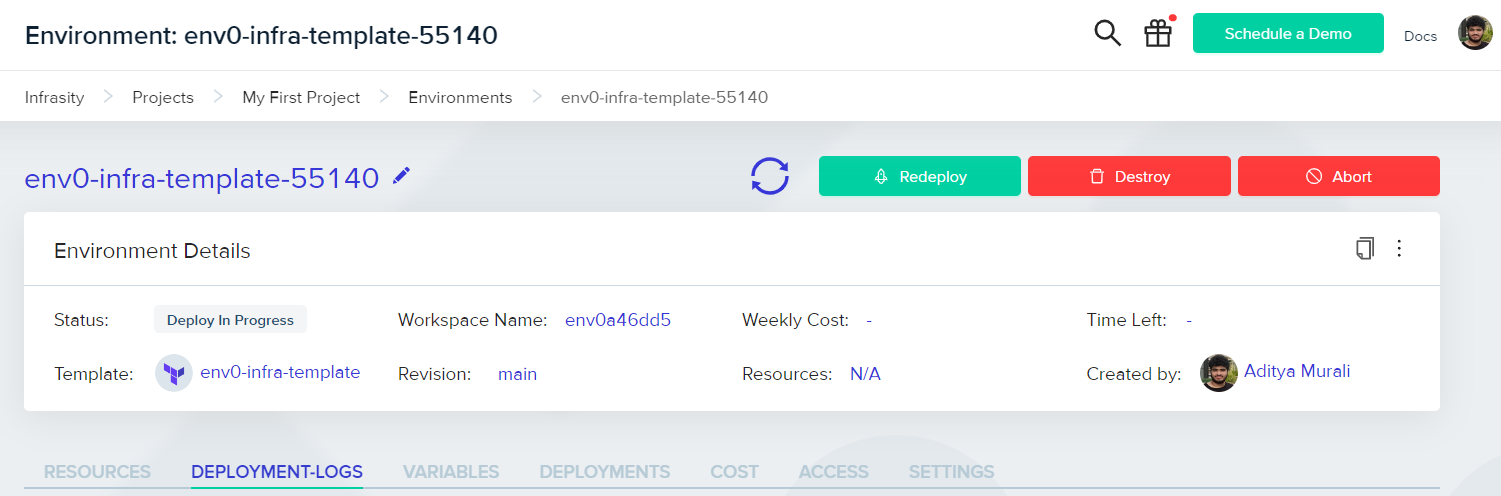Open the DEPLOYMENTS tab
The image size is (1501, 496).
coord(605,472)
